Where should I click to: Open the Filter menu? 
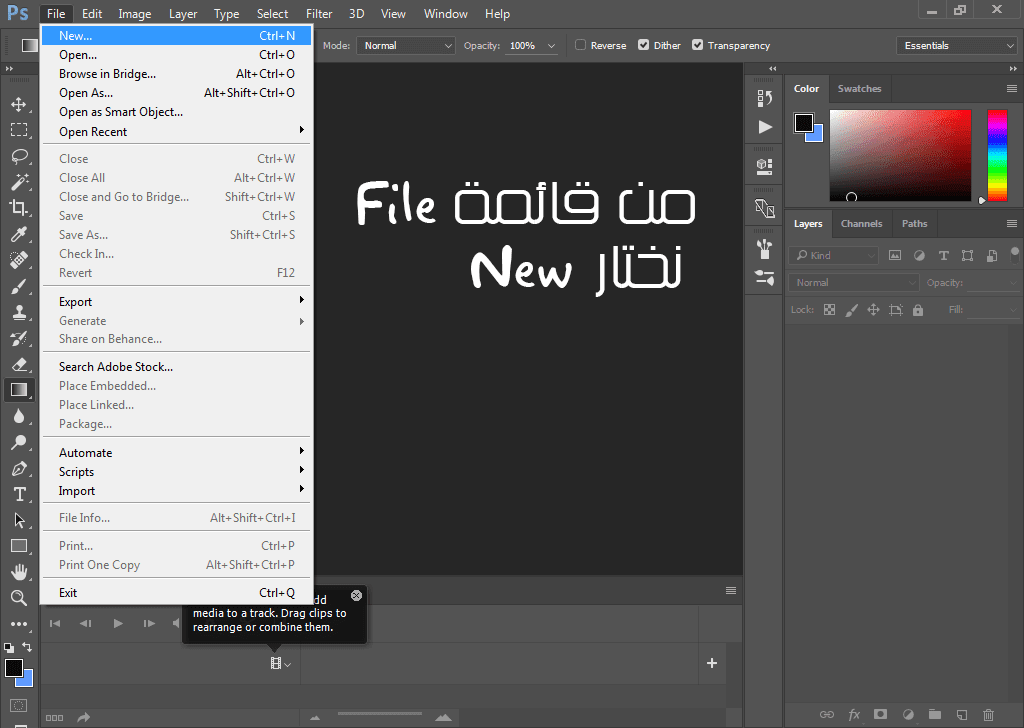click(x=319, y=14)
